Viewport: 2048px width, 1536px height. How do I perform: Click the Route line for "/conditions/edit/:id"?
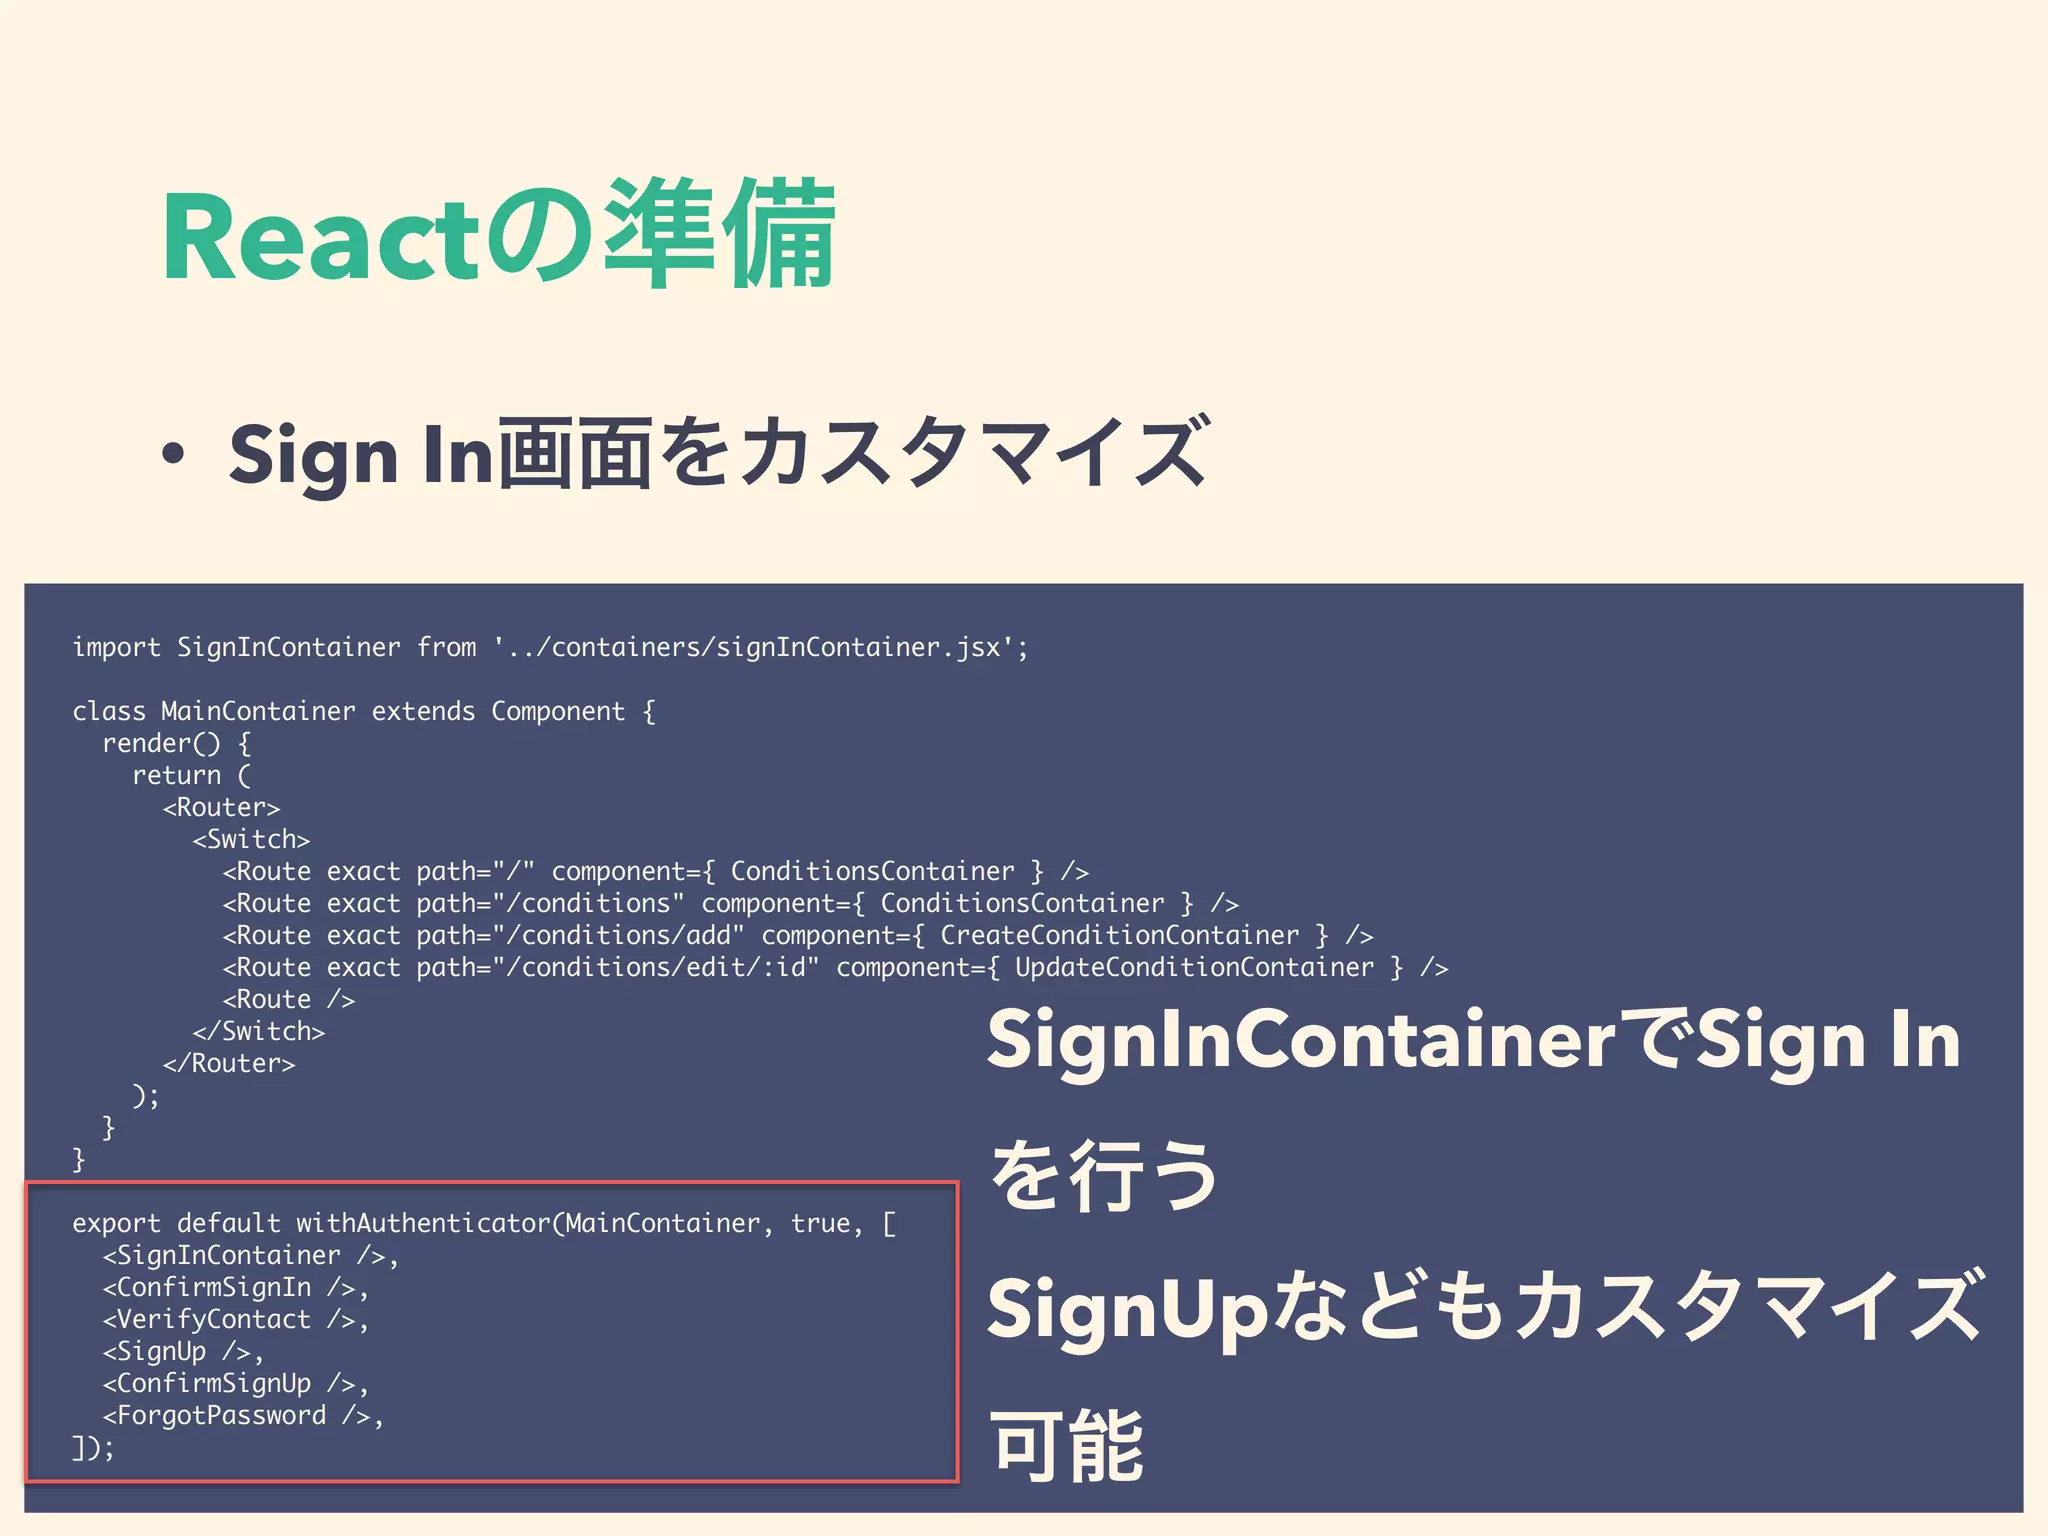[x=836, y=967]
